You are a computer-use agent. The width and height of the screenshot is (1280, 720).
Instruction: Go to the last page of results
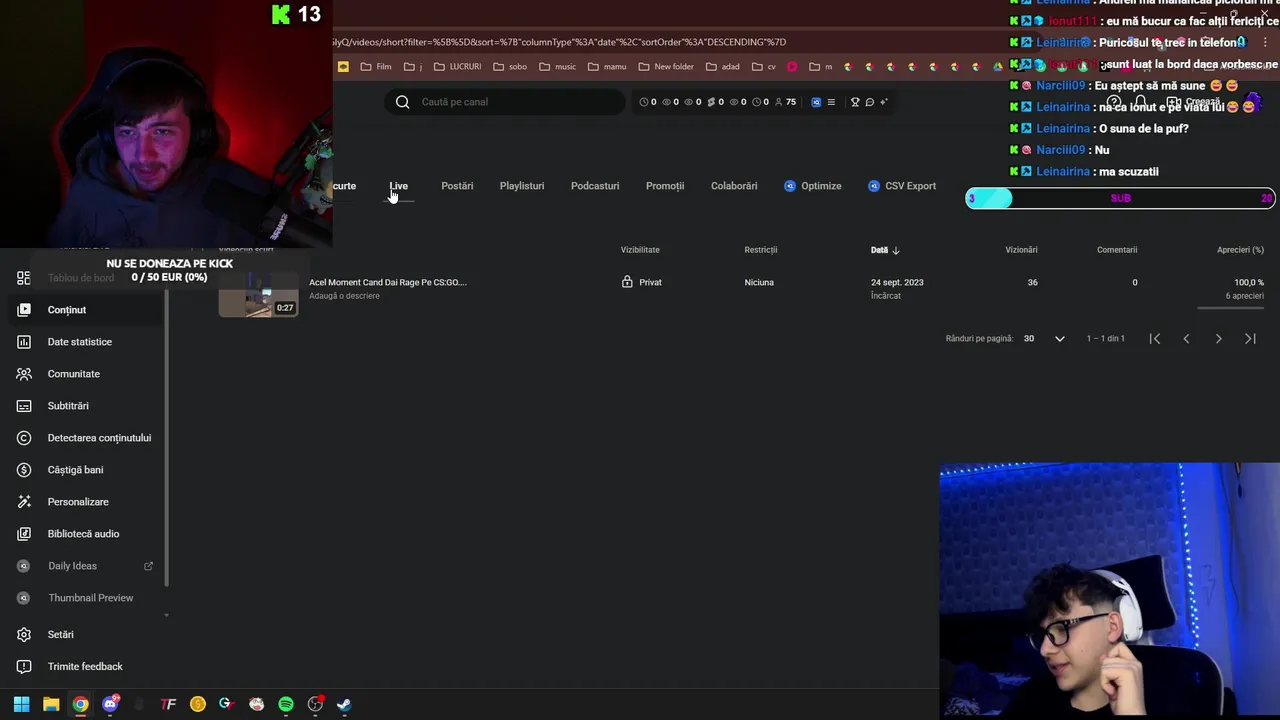coord(1250,339)
